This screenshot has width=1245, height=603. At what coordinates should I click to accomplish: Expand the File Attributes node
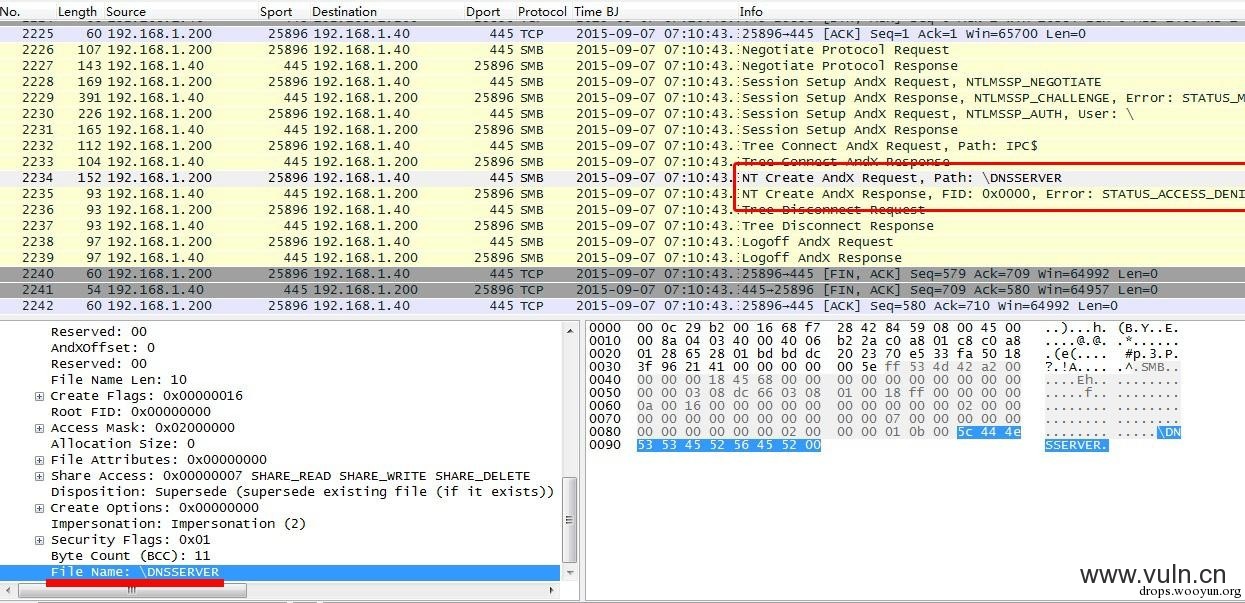point(40,460)
